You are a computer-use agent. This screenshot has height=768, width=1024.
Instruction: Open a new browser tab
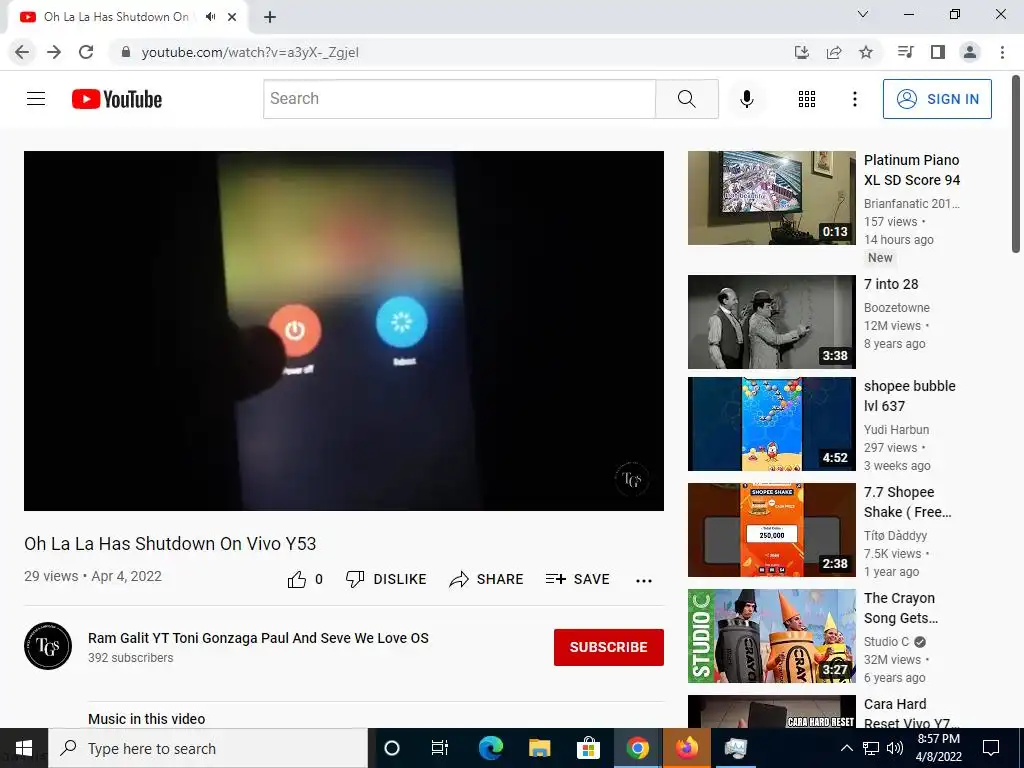(270, 17)
